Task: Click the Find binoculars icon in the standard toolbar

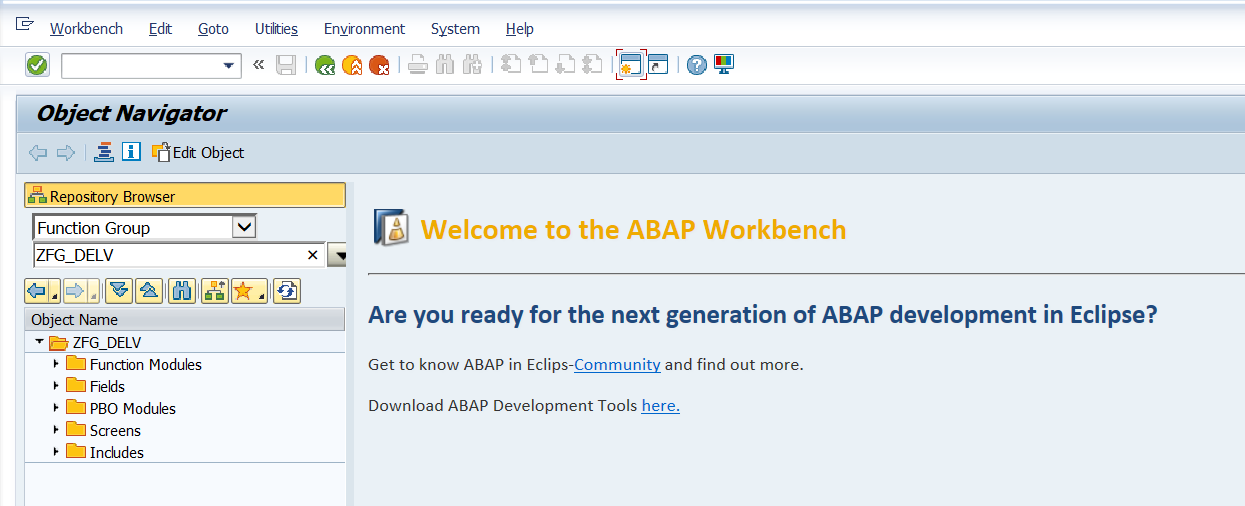Action: [445, 65]
